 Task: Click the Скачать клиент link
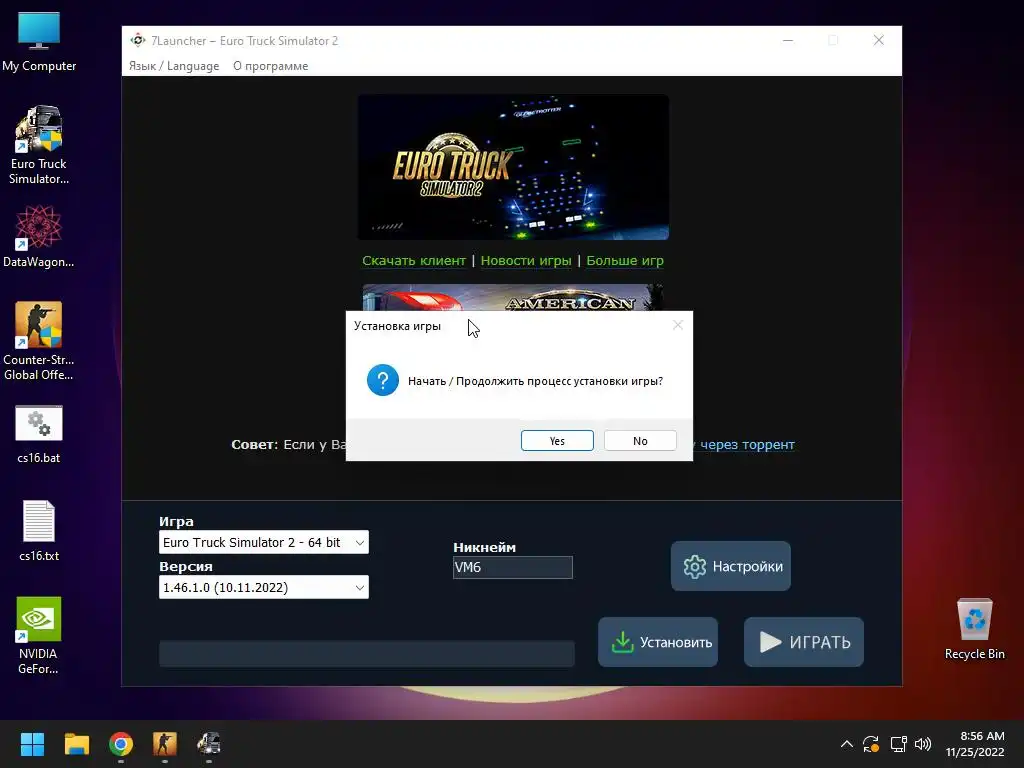pos(414,261)
